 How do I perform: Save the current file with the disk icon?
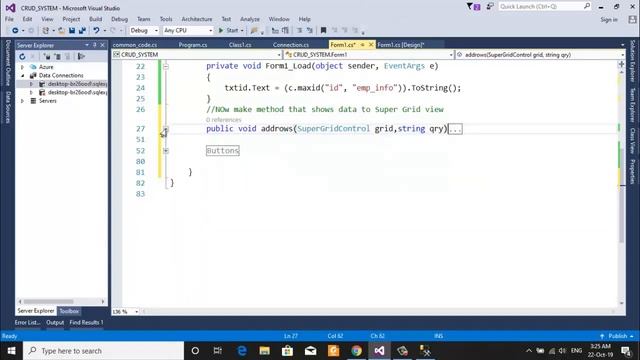click(x=72, y=31)
